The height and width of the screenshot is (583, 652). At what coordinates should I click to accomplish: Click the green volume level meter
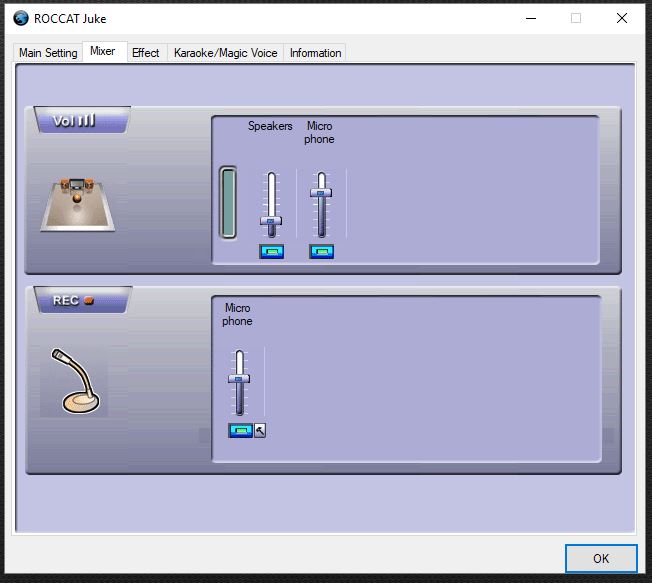(228, 203)
